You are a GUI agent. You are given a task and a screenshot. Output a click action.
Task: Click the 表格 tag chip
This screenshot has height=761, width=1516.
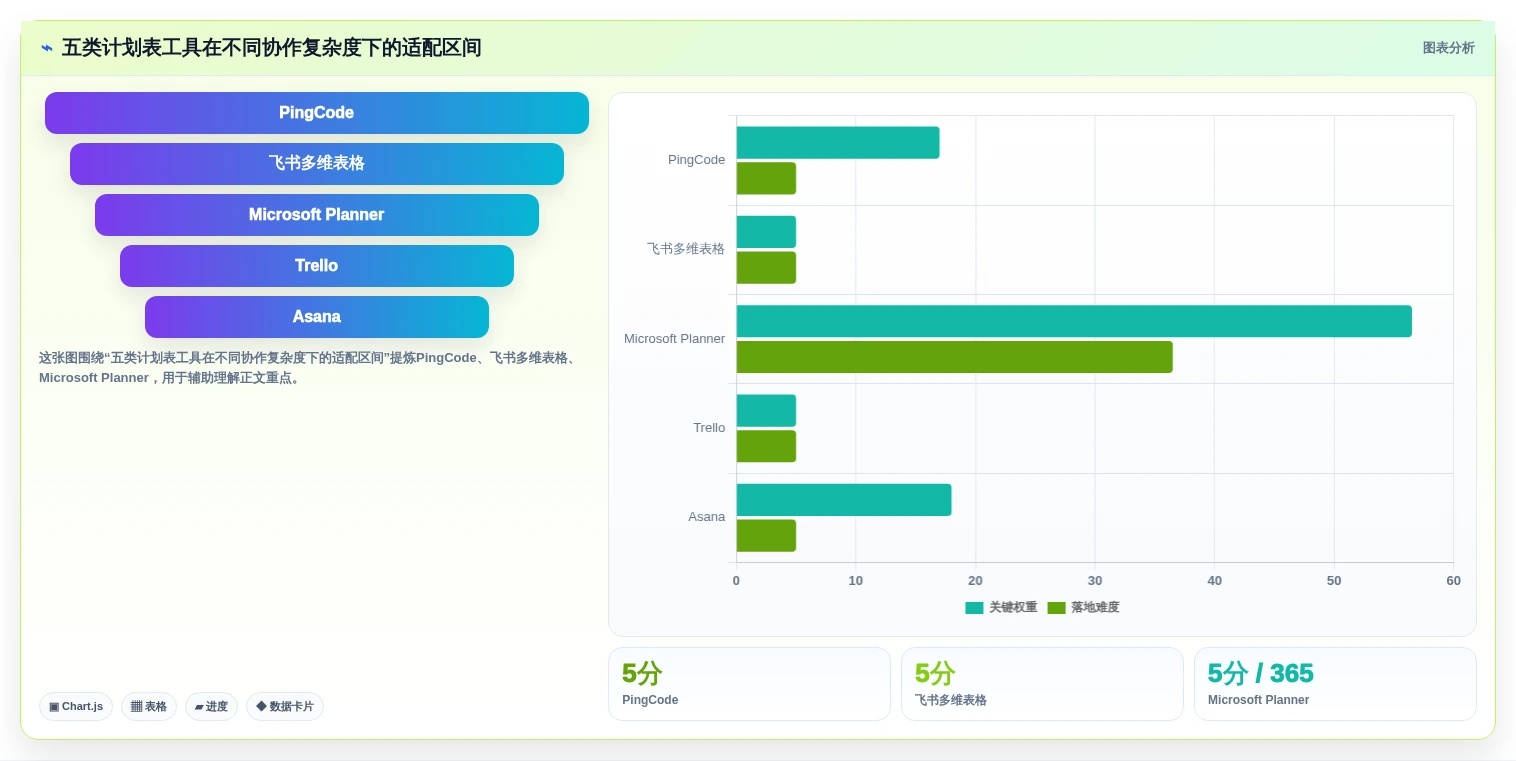coord(149,706)
